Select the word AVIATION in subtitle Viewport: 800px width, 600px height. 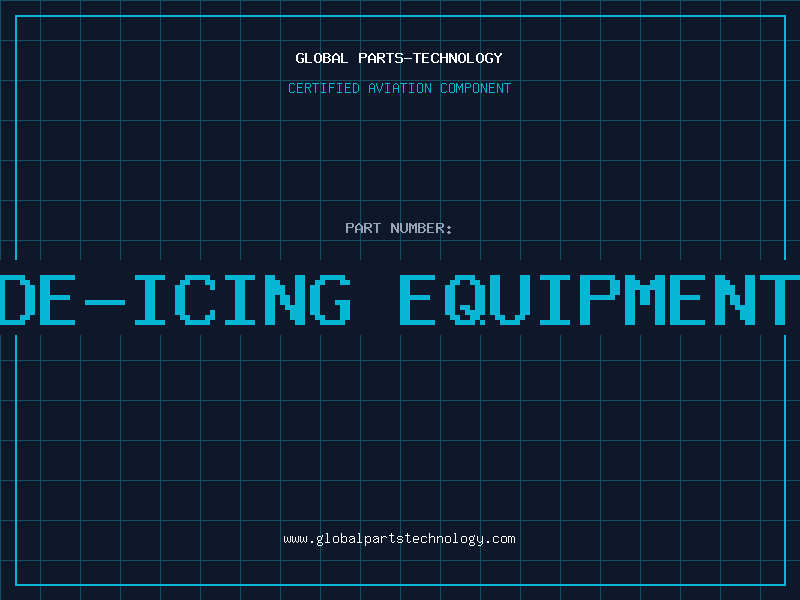tap(399, 88)
